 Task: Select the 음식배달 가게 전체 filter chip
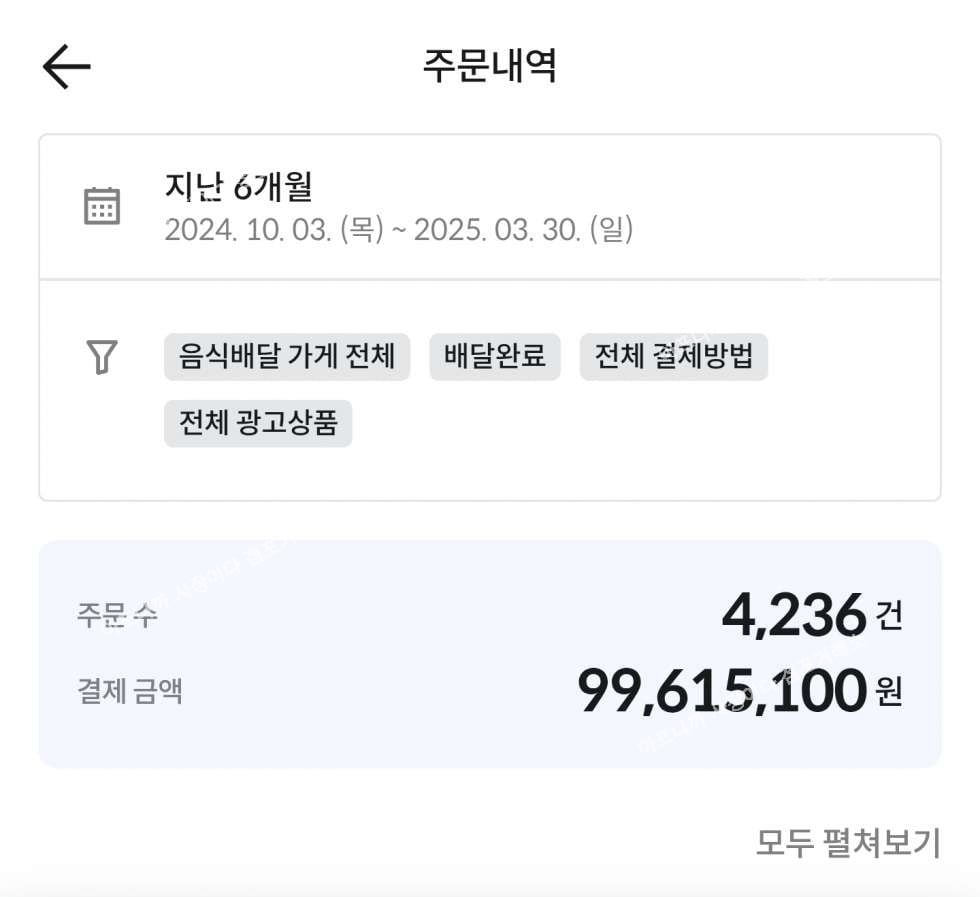point(287,356)
